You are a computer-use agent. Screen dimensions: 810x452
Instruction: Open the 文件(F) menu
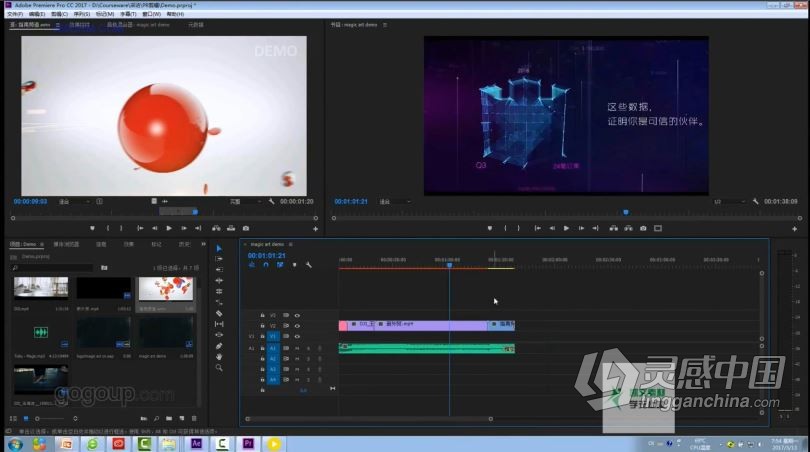[14, 14]
